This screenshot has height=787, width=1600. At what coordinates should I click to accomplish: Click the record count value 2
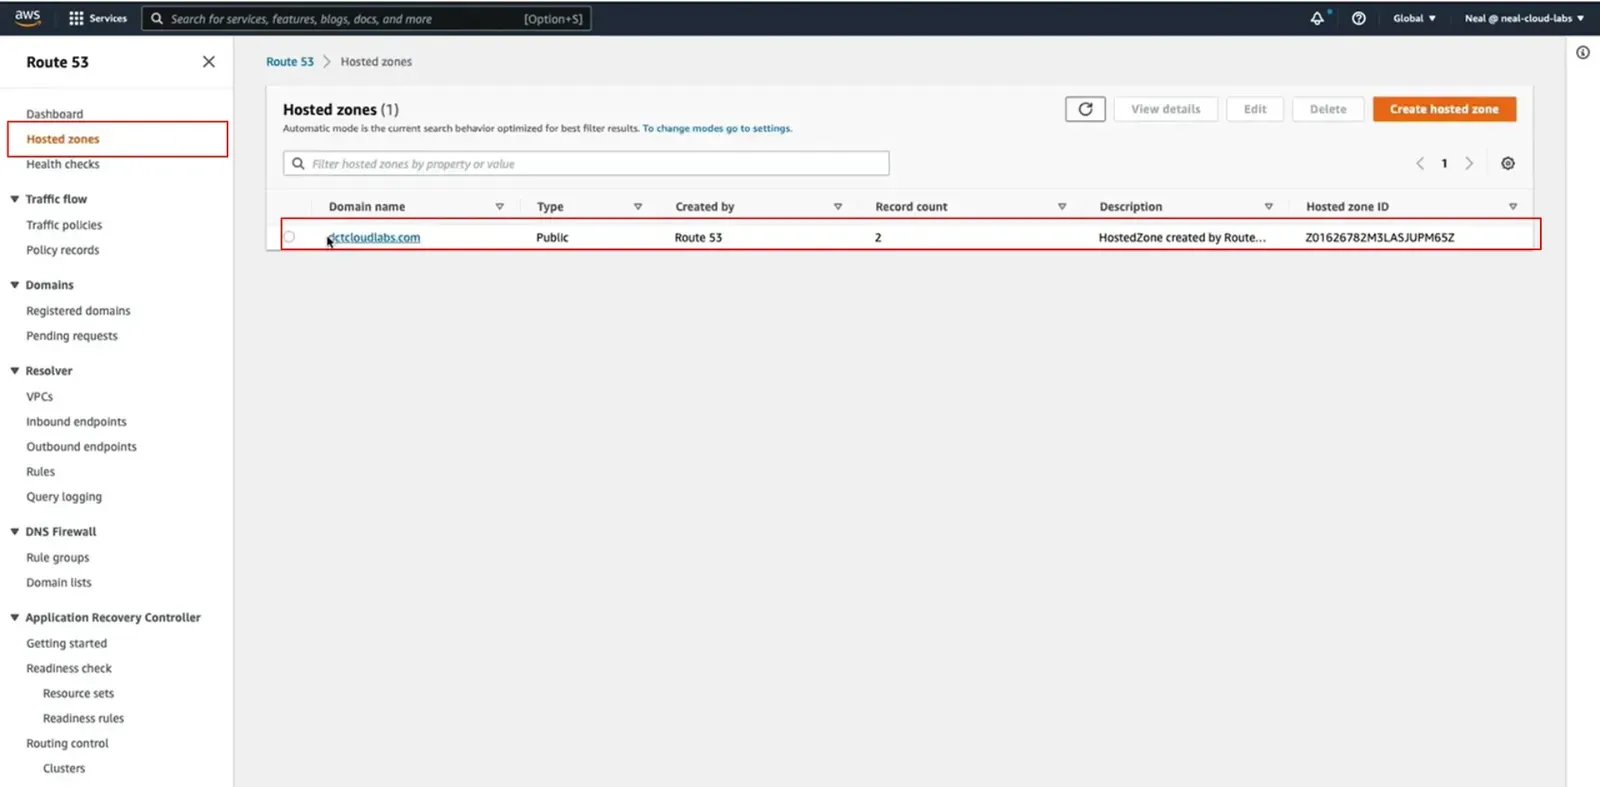coord(878,238)
